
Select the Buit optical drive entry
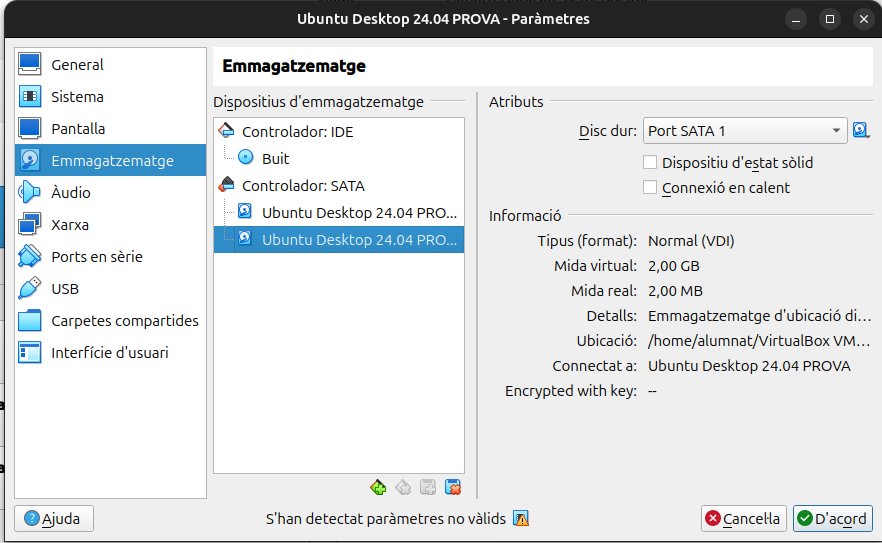(275, 158)
